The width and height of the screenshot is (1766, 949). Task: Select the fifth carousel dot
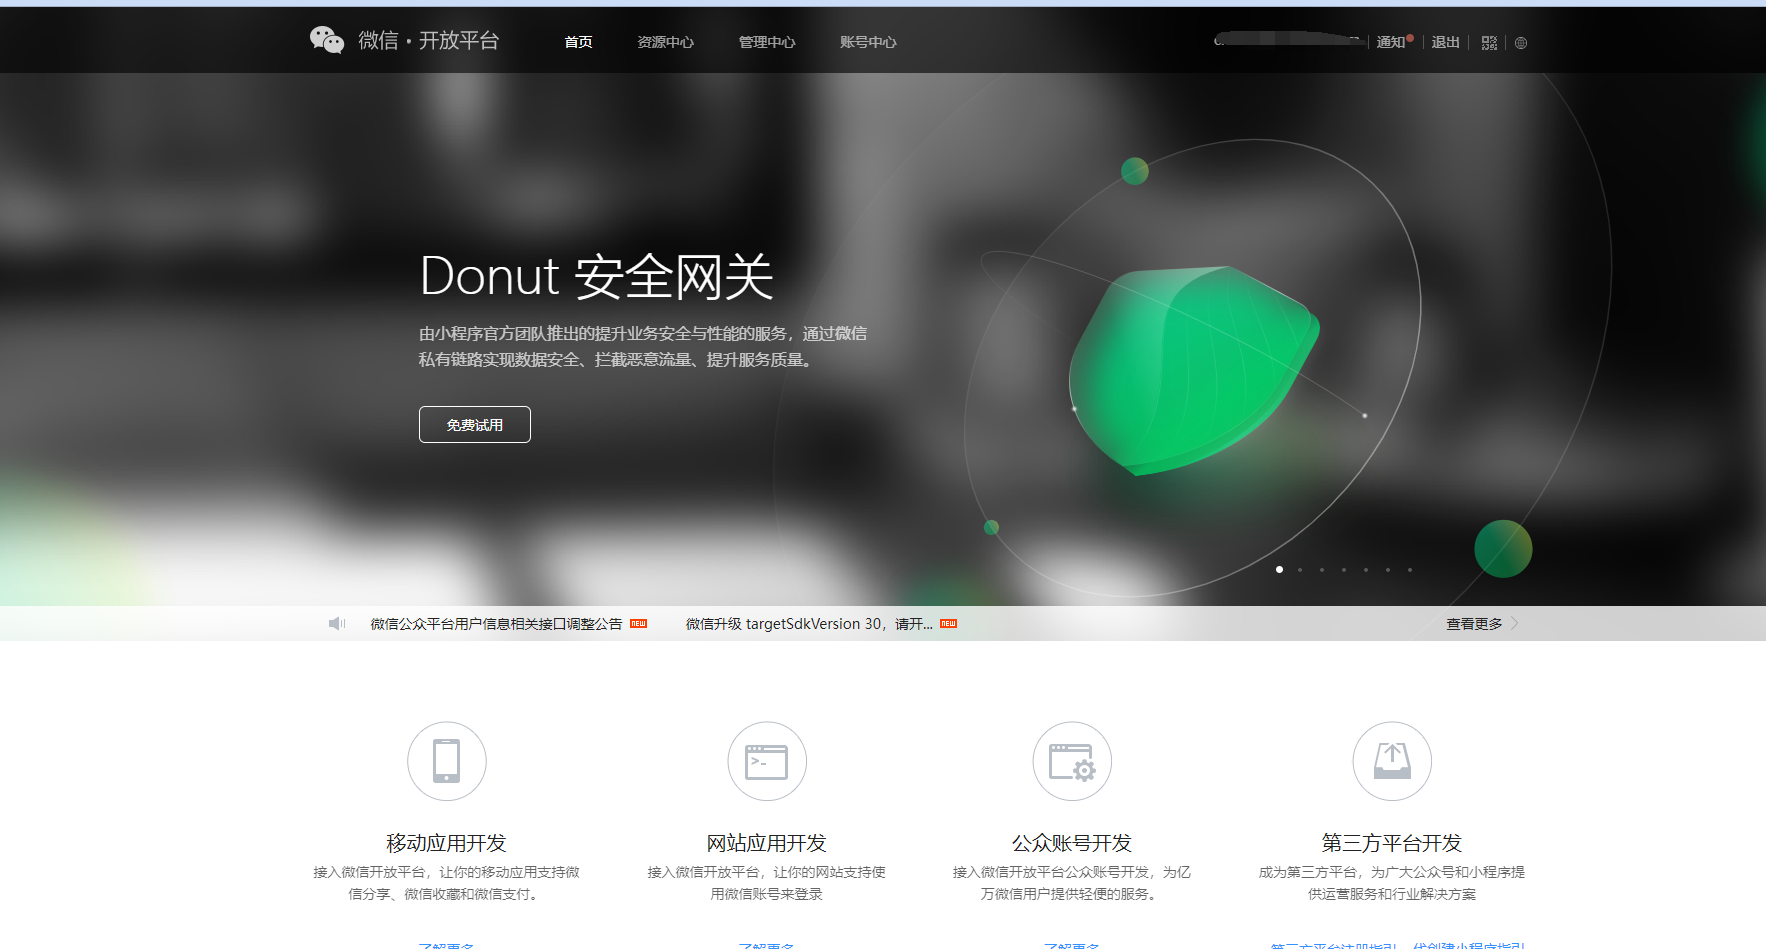pyautogui.click(x=1366, y=570)
